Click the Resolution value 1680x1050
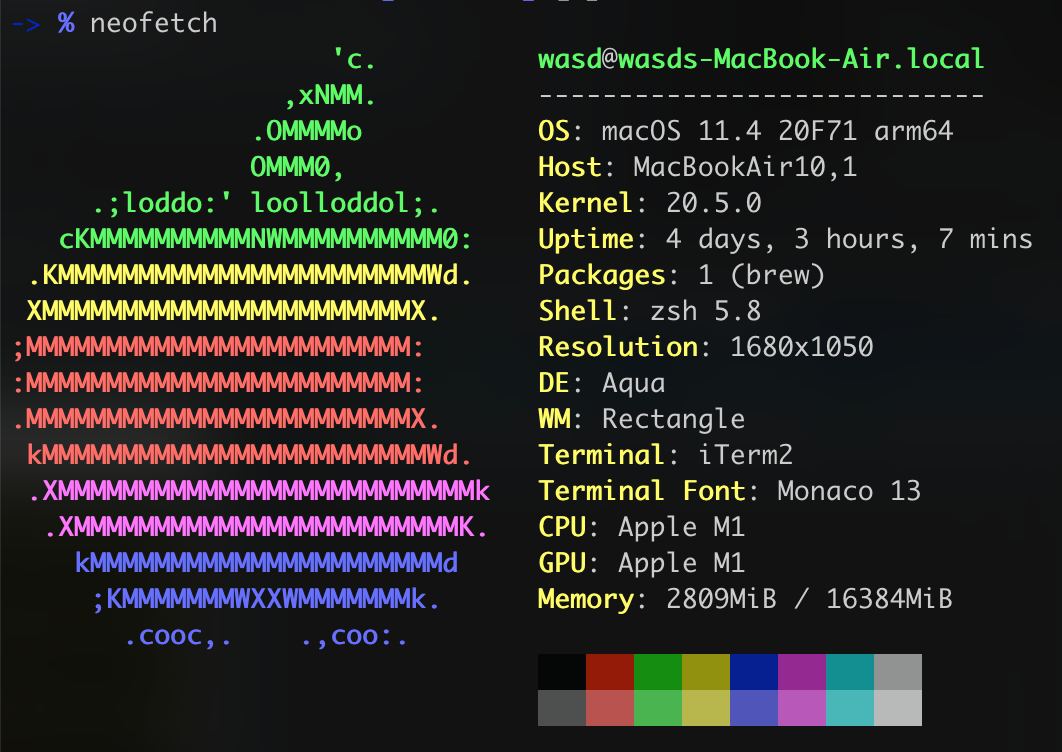The image size is (1062, 752). point(801,347)
